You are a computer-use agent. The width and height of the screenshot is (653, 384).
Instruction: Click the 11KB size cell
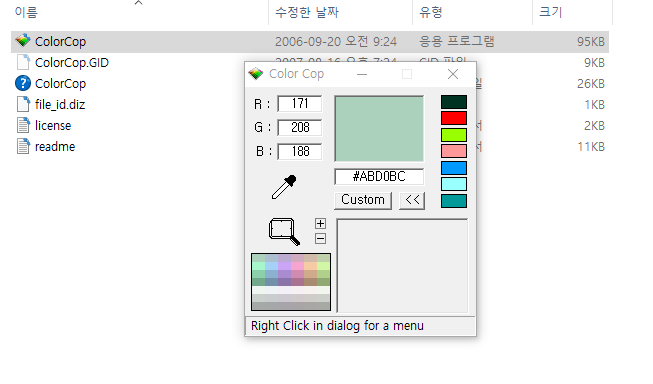point(591,146)
